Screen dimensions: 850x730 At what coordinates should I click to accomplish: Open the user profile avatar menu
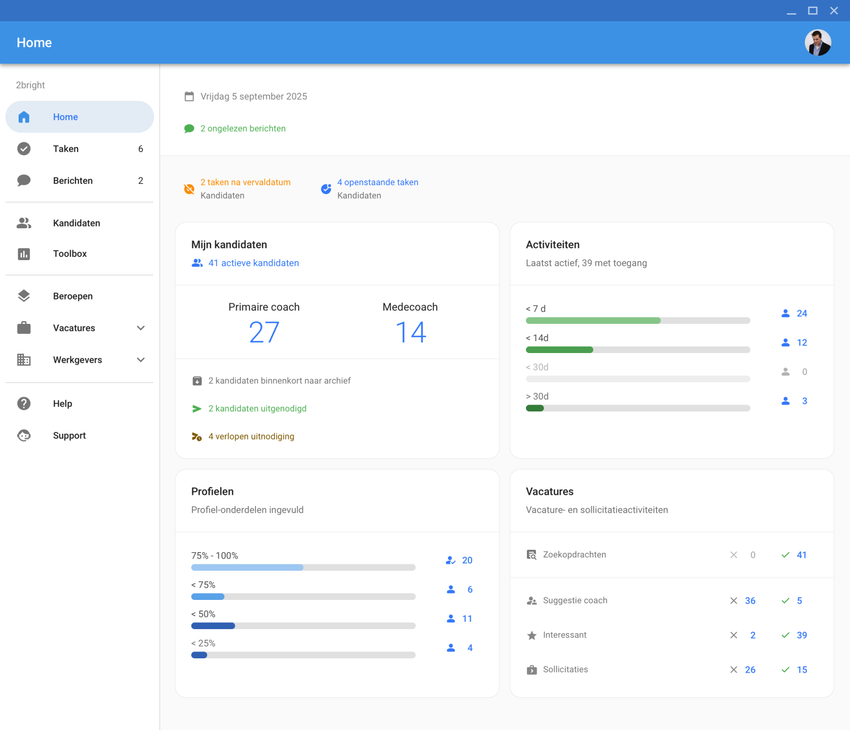(817, 43)
